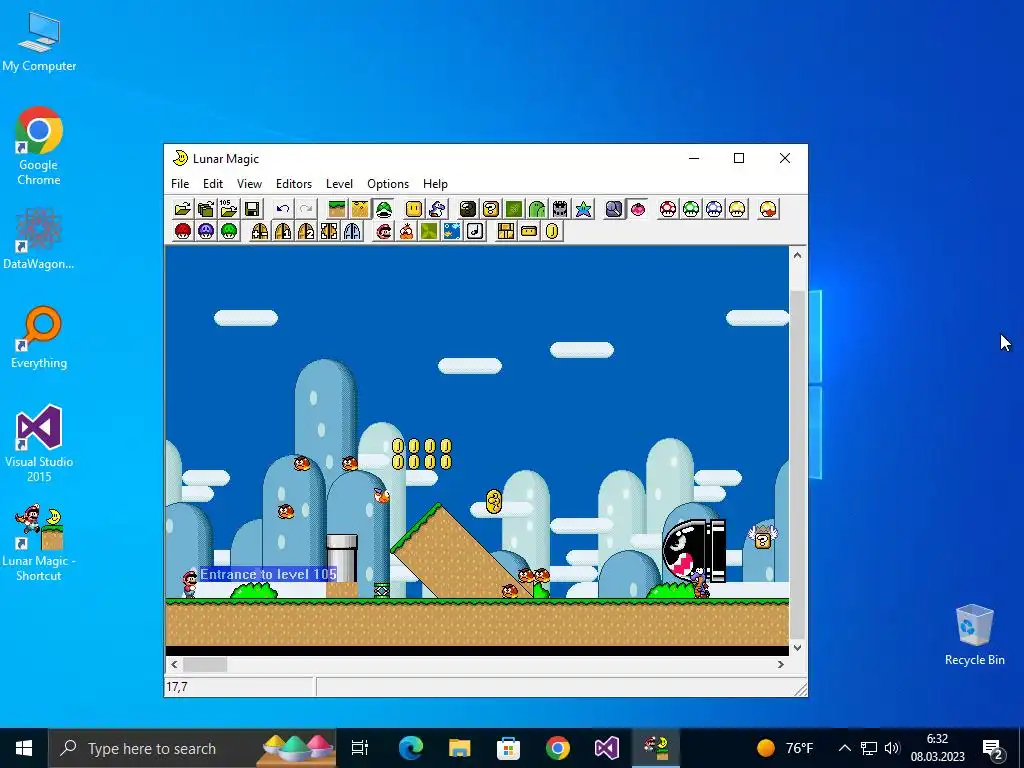Viewport: 1024px width, 768px height.
Task: Open the music note toolbar icon
Action: (475, 231)
